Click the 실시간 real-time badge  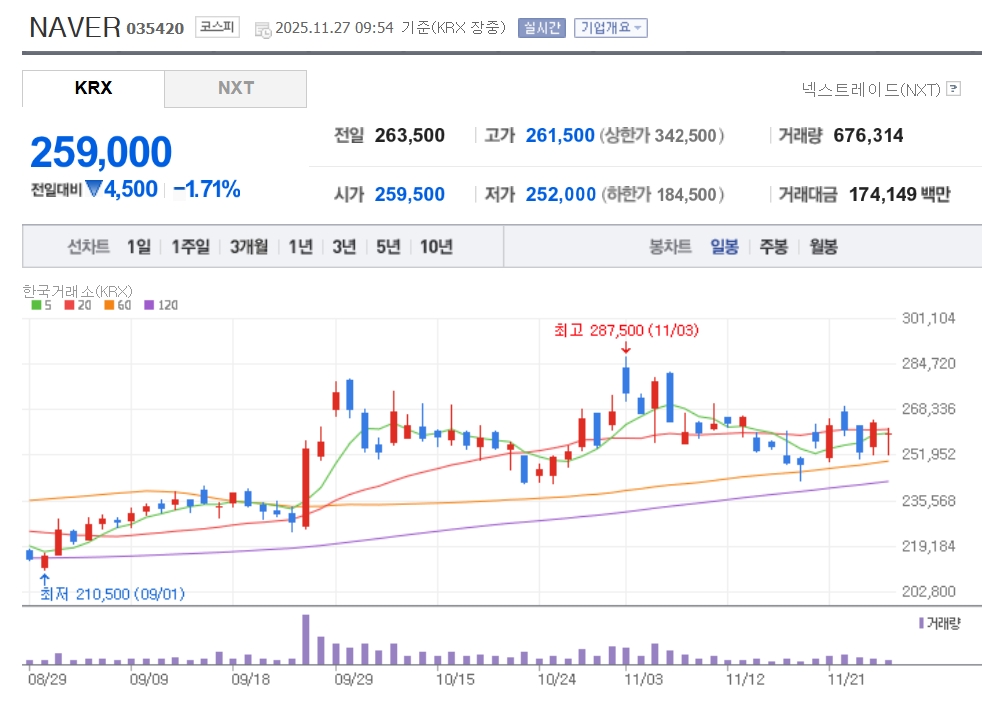coord(541,28)
